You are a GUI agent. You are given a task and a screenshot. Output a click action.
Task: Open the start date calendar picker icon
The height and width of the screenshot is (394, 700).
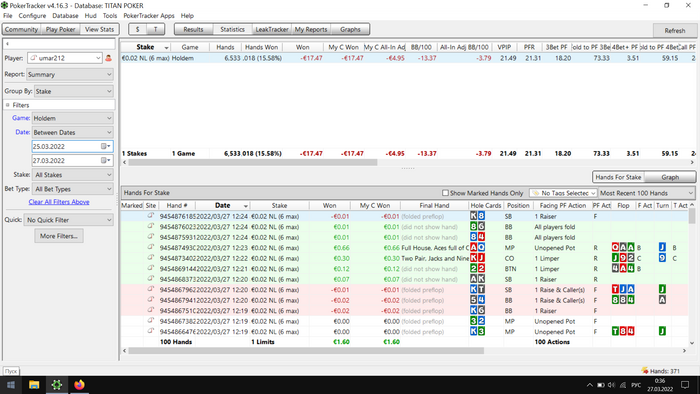coord(105,146)
